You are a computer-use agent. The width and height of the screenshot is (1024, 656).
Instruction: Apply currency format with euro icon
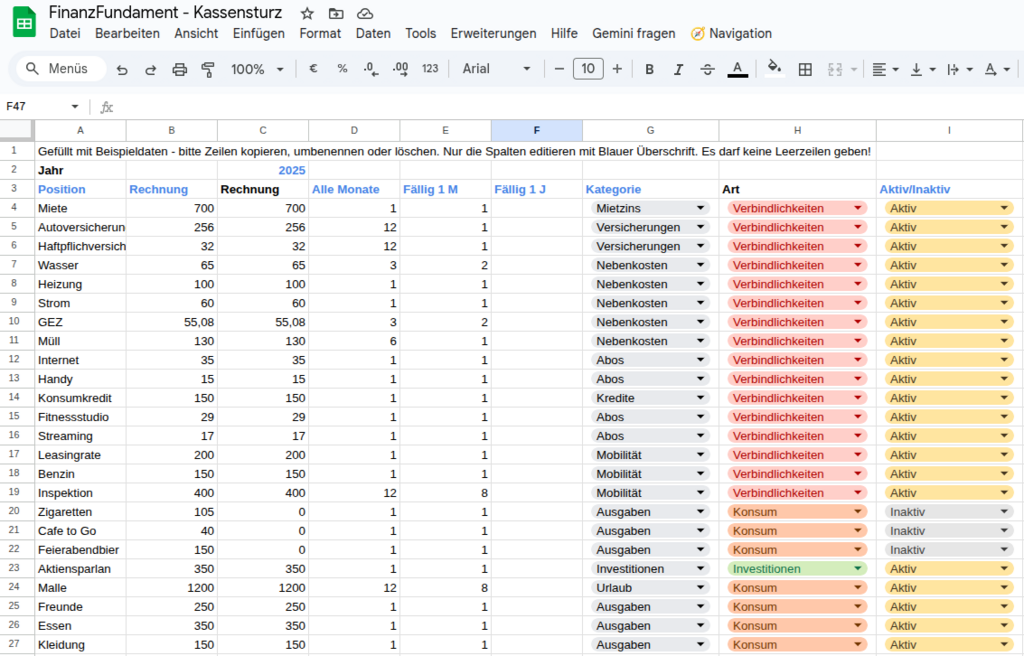pyautogui.click(x=313, y=70)
